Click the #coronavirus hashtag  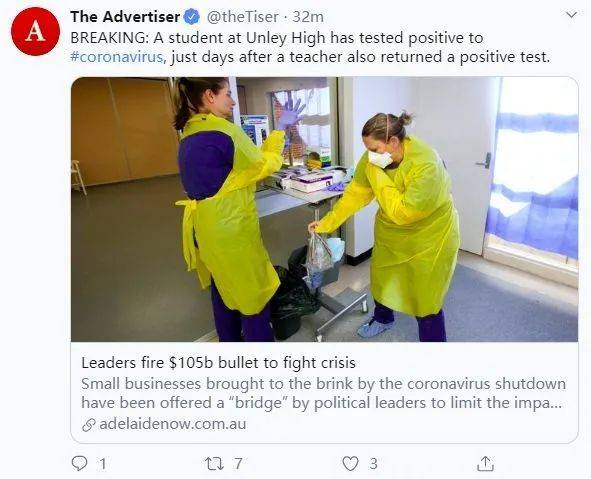[x=117, y=57]
